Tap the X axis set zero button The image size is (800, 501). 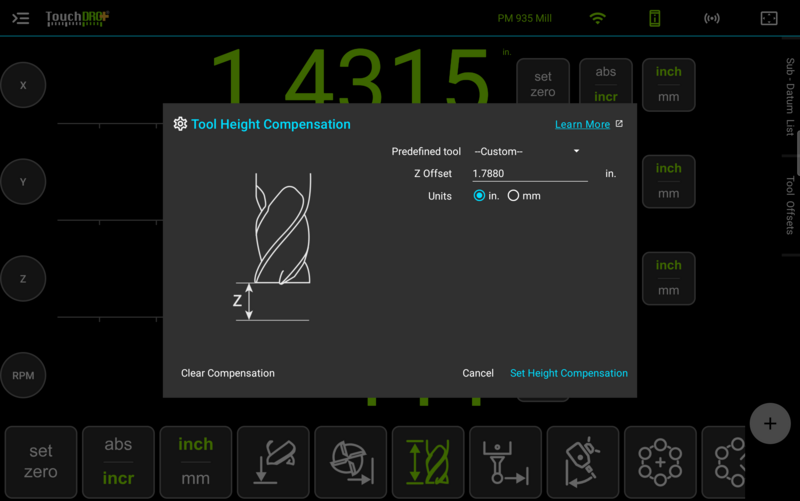(543, 82)
